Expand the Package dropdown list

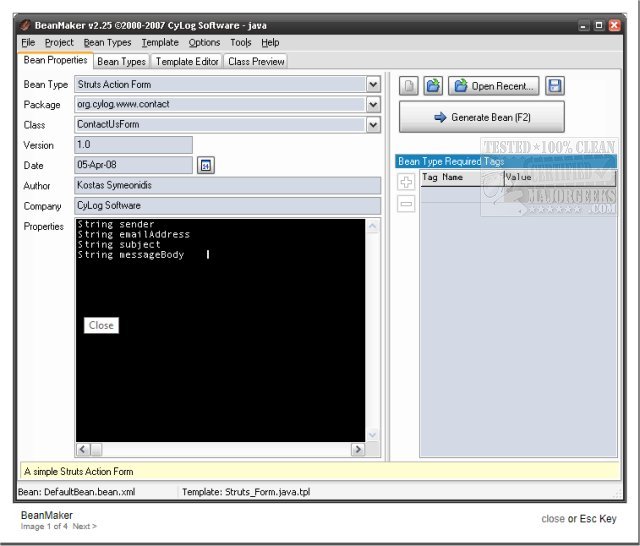pos(373,105)
